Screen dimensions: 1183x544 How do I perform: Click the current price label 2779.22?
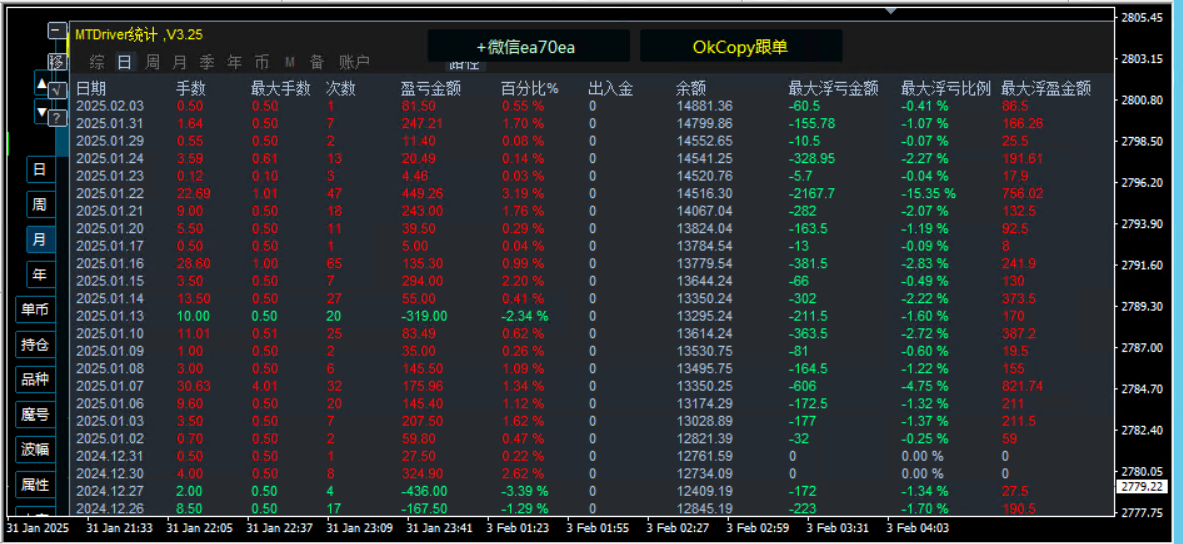[x=1142, y=487]
